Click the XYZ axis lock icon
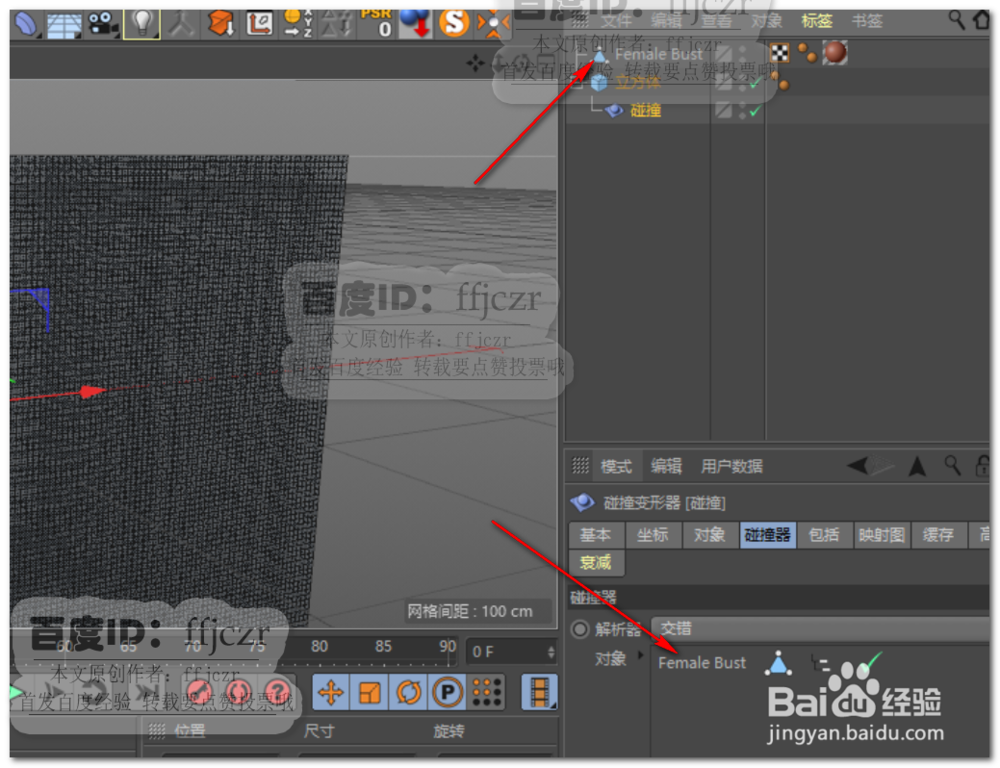This screenshot has width=1000, height=768. point(297,24)
